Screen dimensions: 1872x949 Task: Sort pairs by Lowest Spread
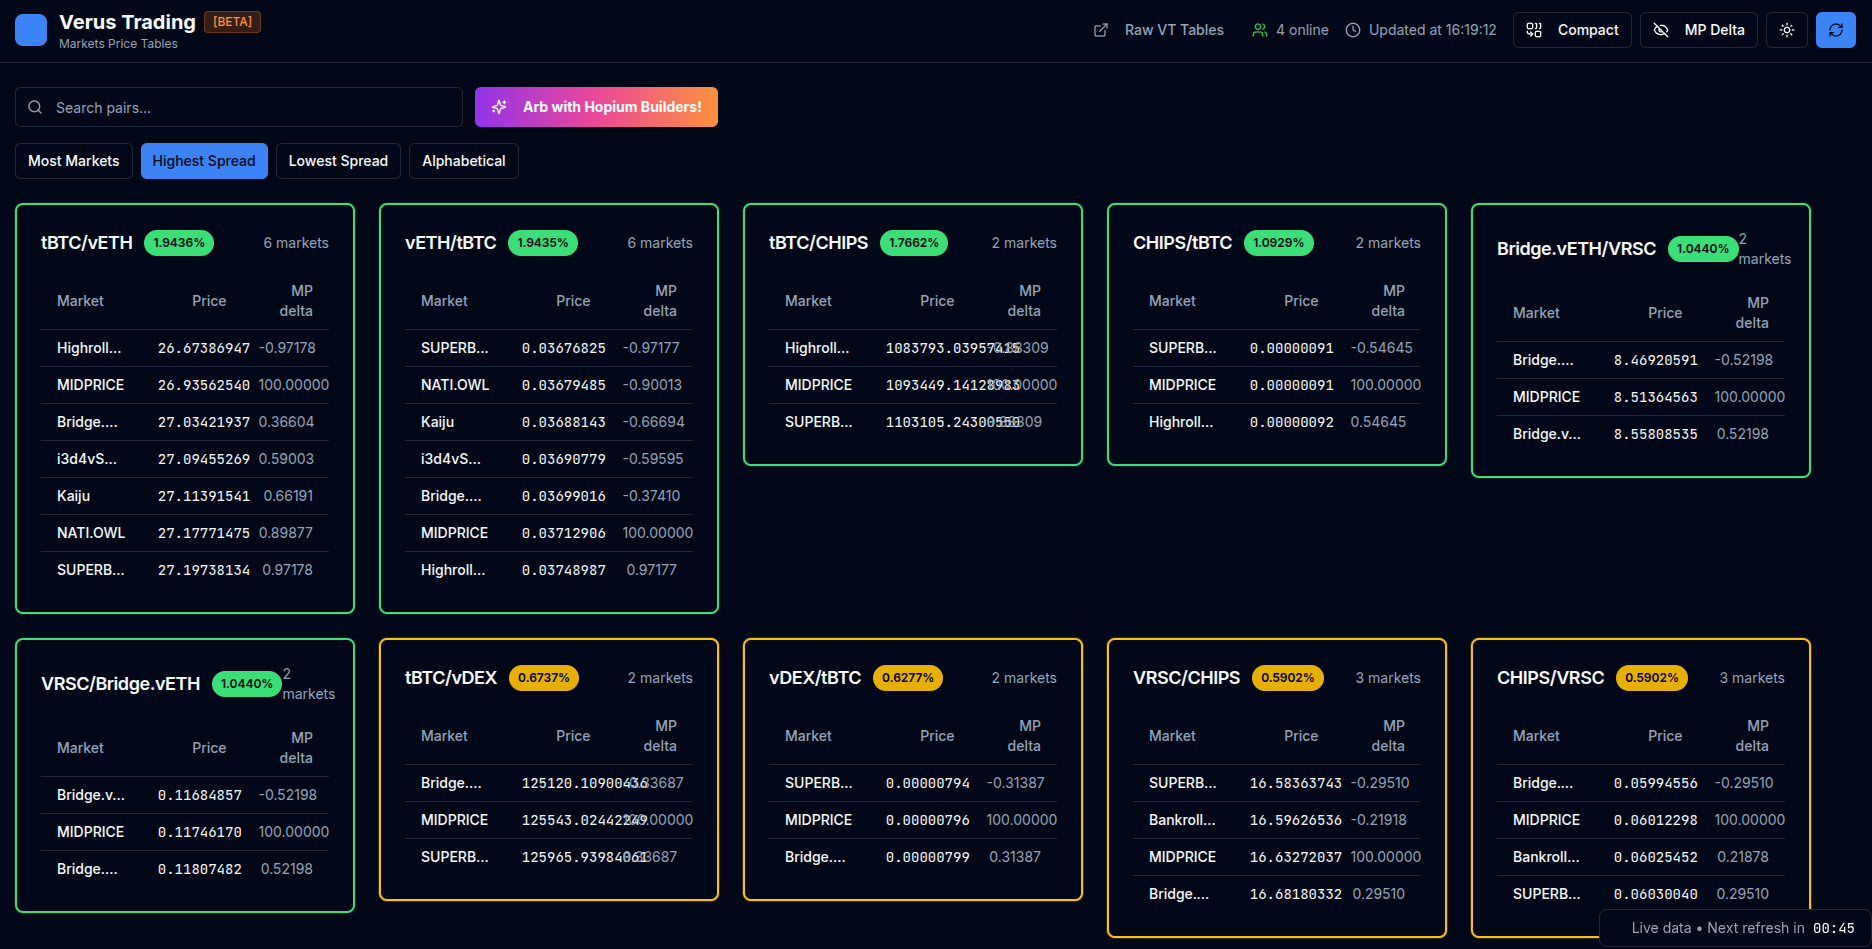click(x=338, y=161)
